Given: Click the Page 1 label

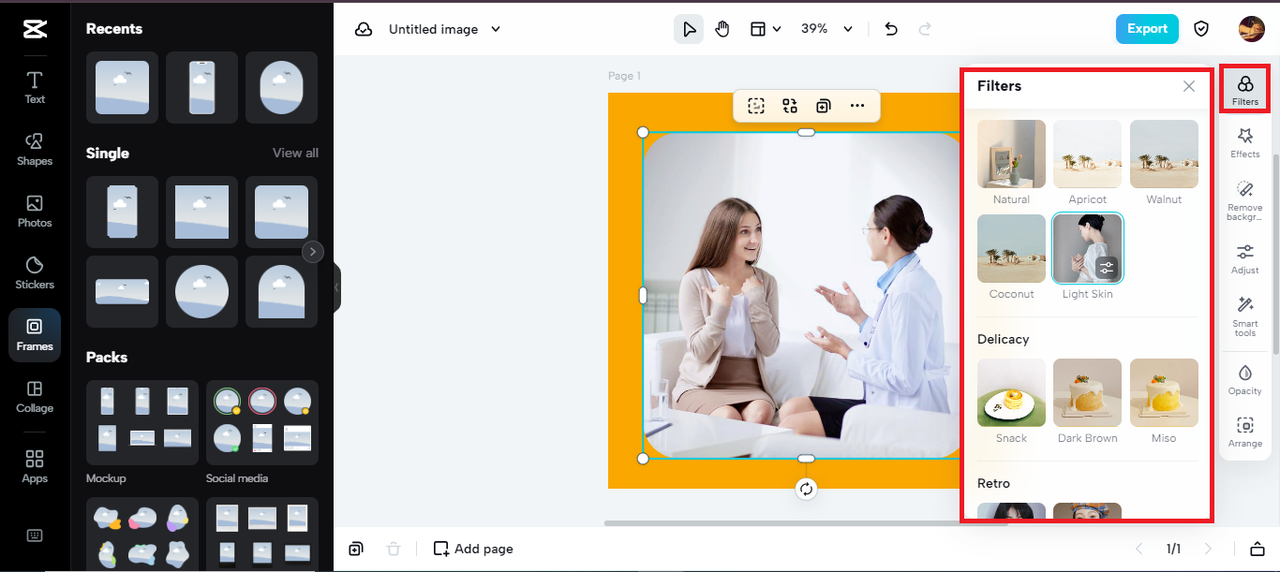Looking at the screenshot, I should click(624, 76).
